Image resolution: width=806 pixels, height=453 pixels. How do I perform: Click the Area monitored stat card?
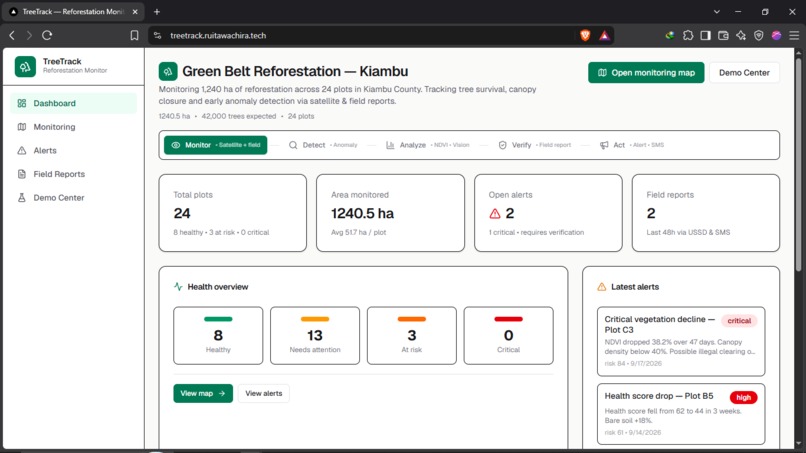pyautogui.click(x=390, y=213)
